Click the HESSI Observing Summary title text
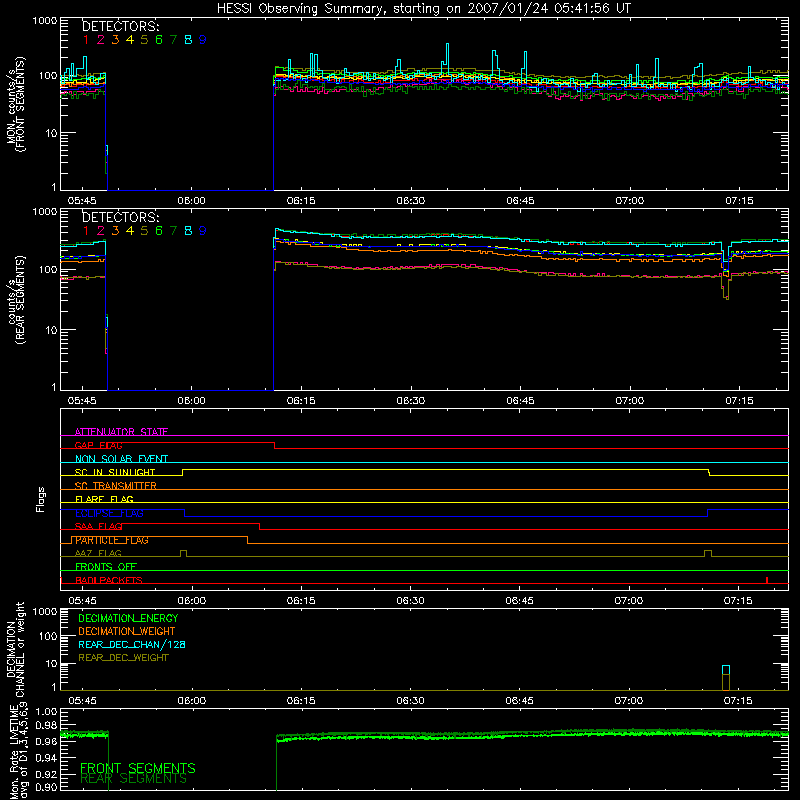 (x=424, y=9)
